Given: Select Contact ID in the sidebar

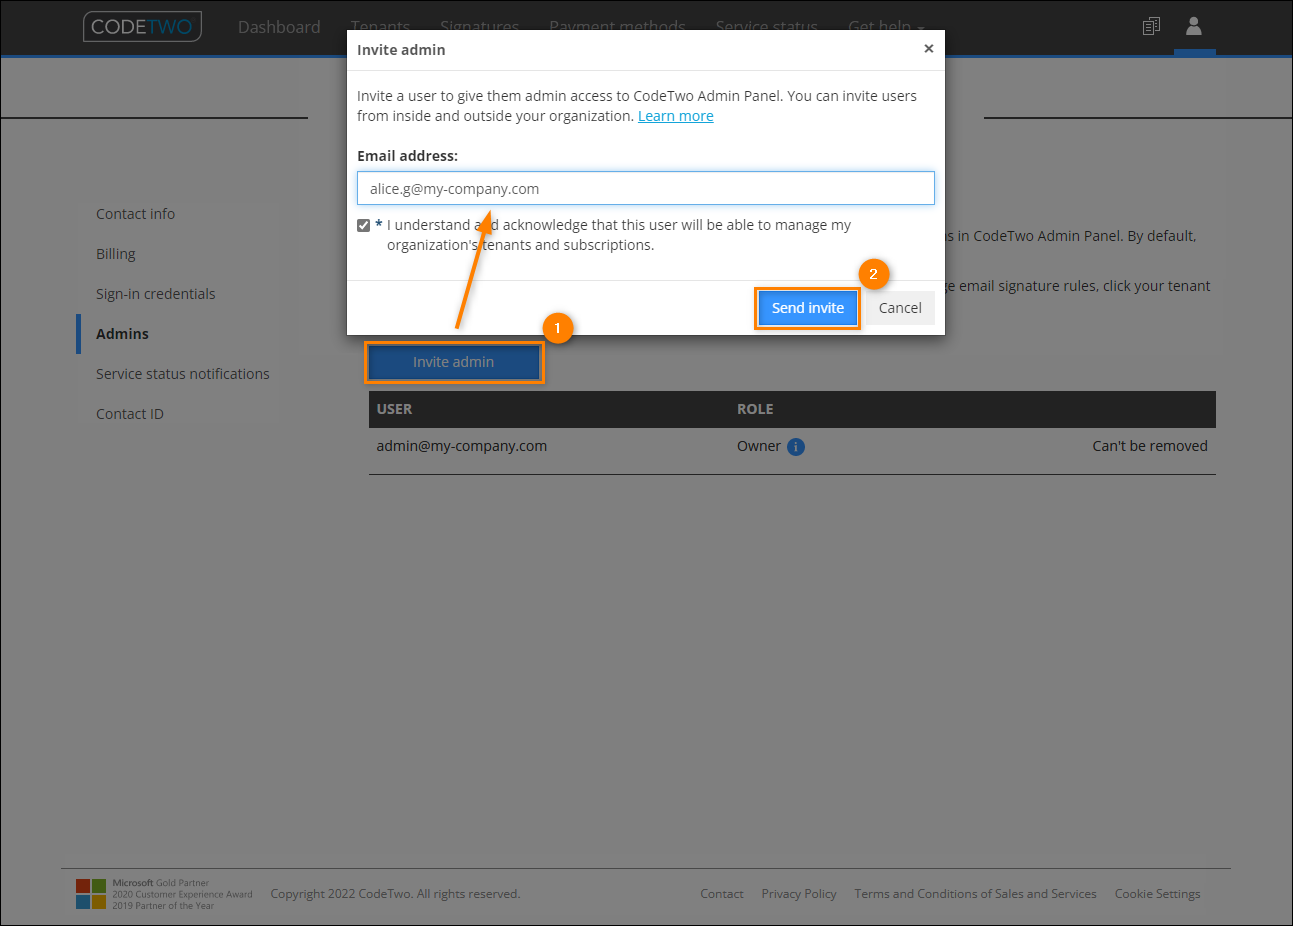Looking at the screenshot, I should (x=130, y=414).
